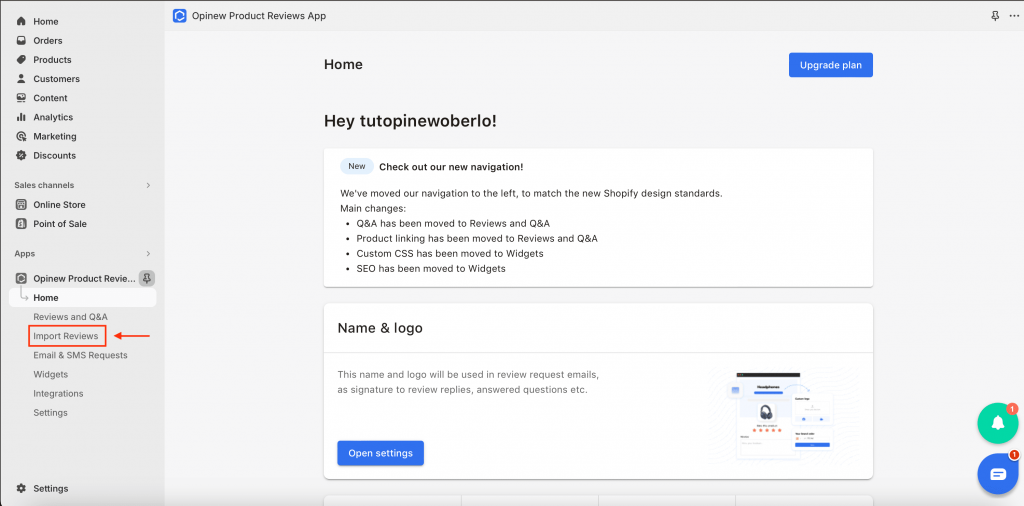Click the 'Hey tutopinewoberlo!' greeting
This screenshot has width=1024, height=506.
point(410,121)
